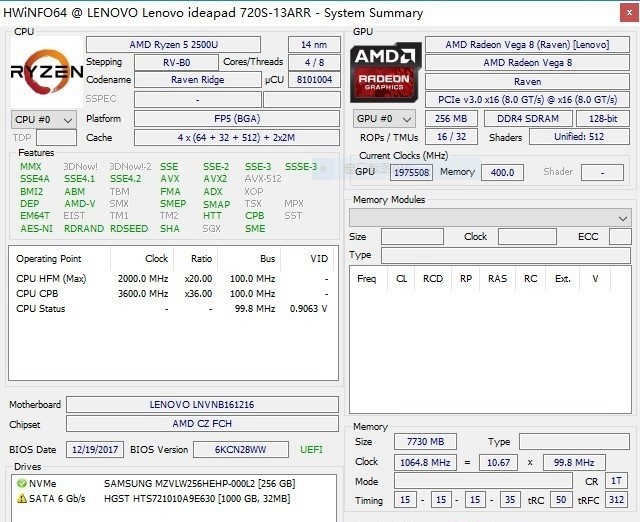Click the green checkmark NVMe drive icon
640x522 pixels.
22,484
